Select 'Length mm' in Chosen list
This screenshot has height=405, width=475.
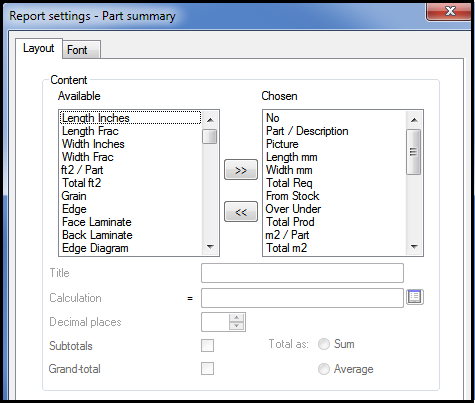tap(335, 157)
